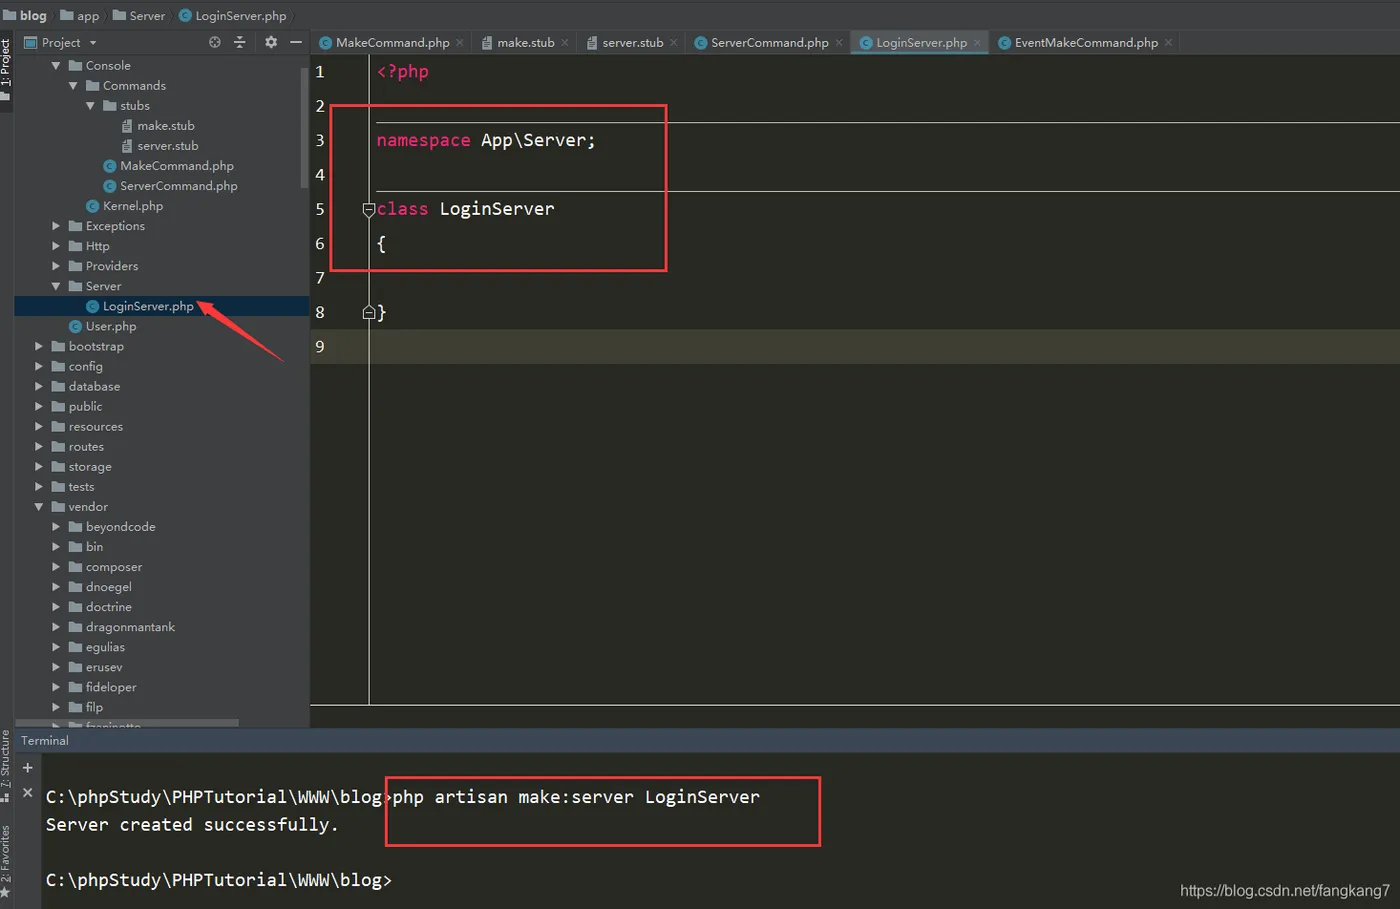Collapse the Console folder
This screenshot has height=909, width=1400.
coord(56,65)
